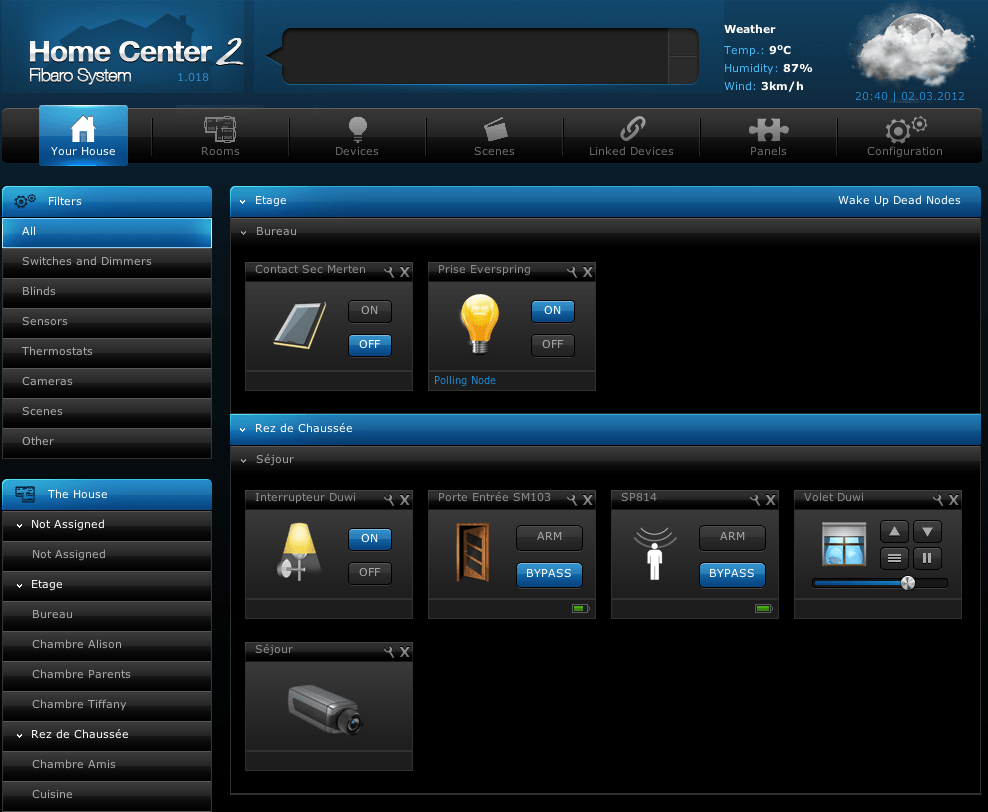
Task: Click the Volet Duwi position slider knob
Action: 908,583
